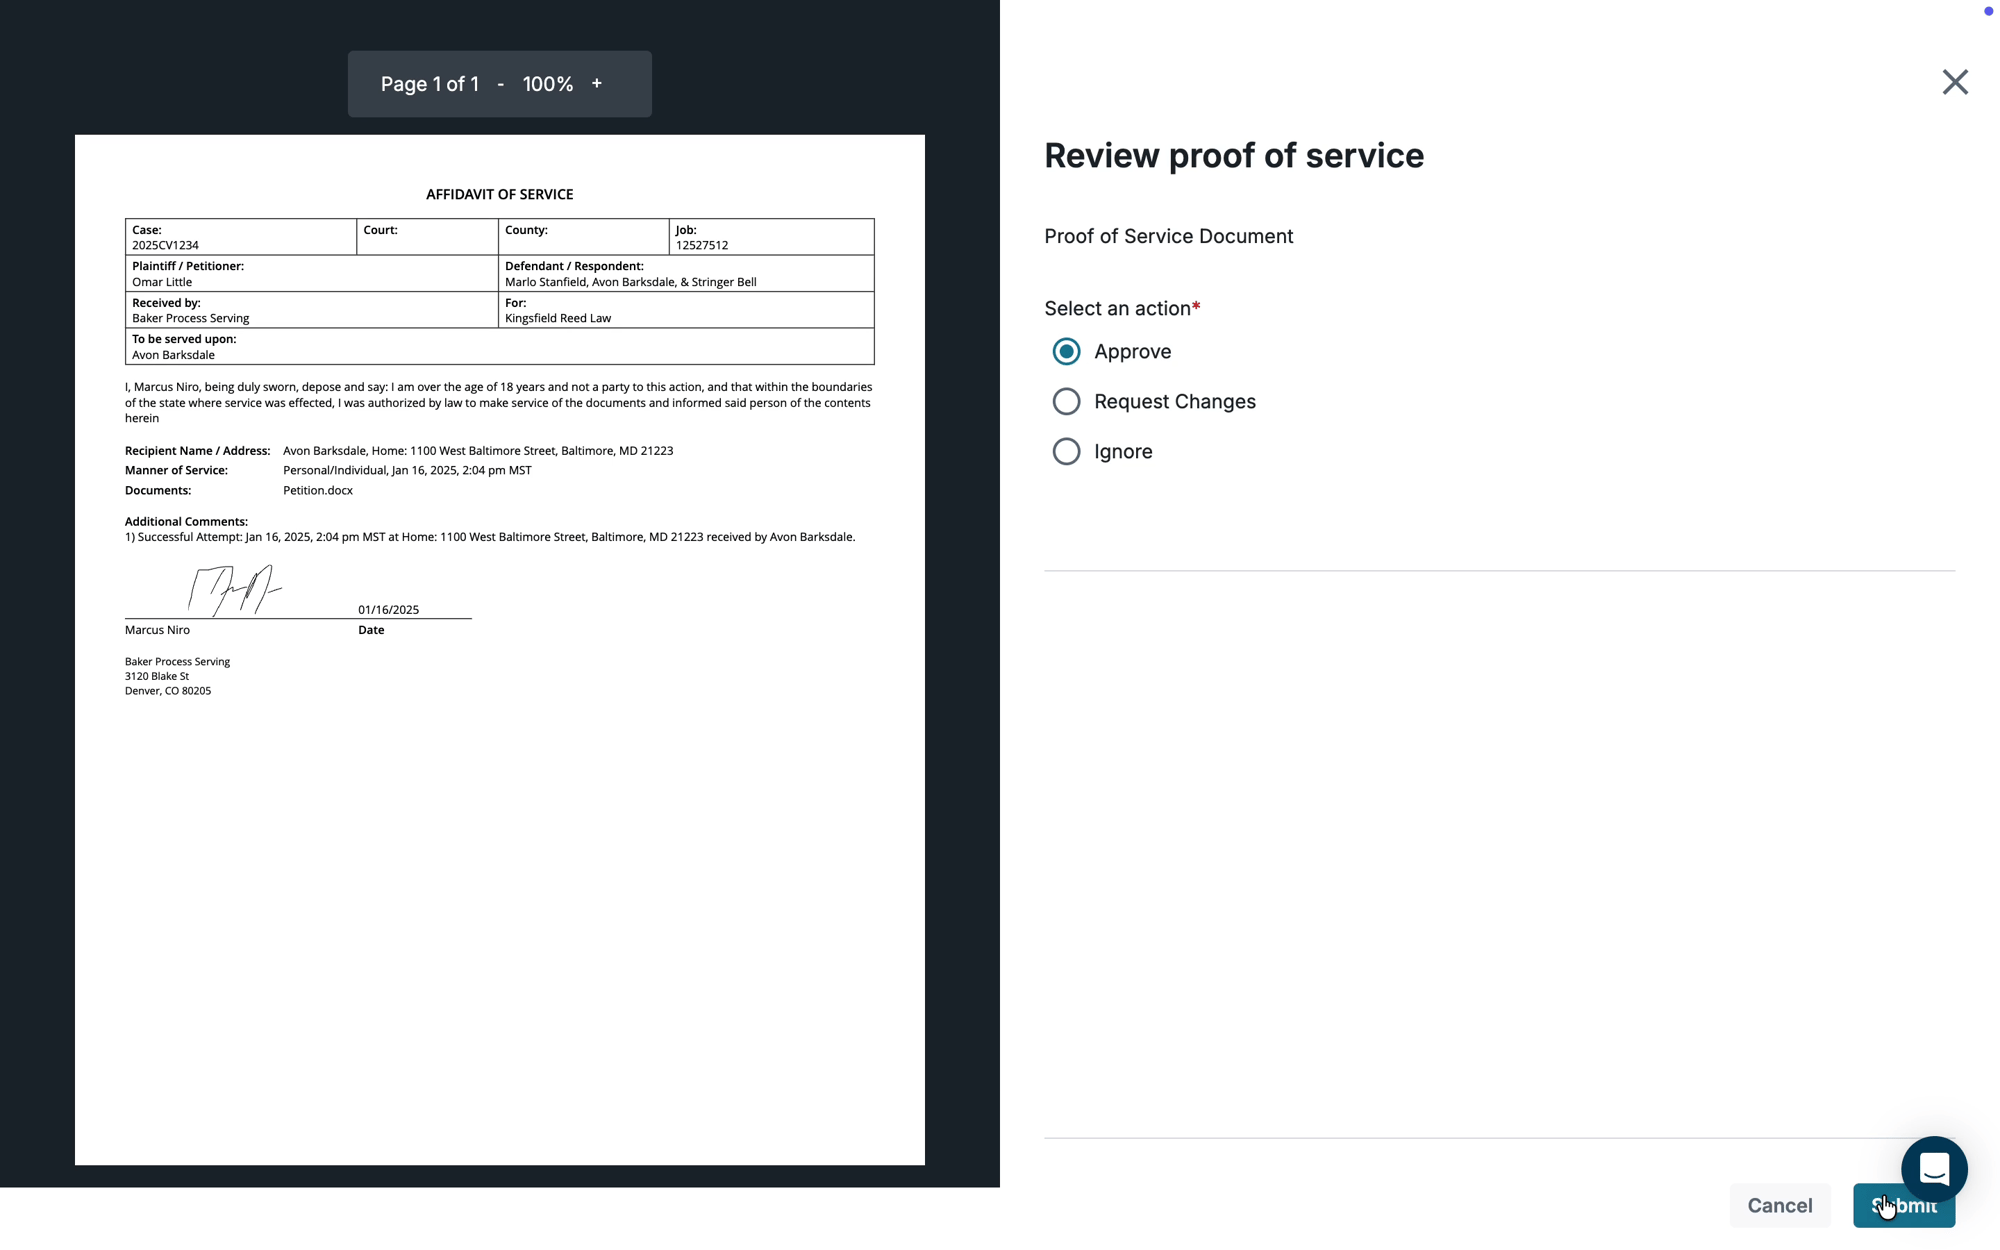Pick the Ignore radio option
2000x1250 pixels.
[x=1066, y=452]
